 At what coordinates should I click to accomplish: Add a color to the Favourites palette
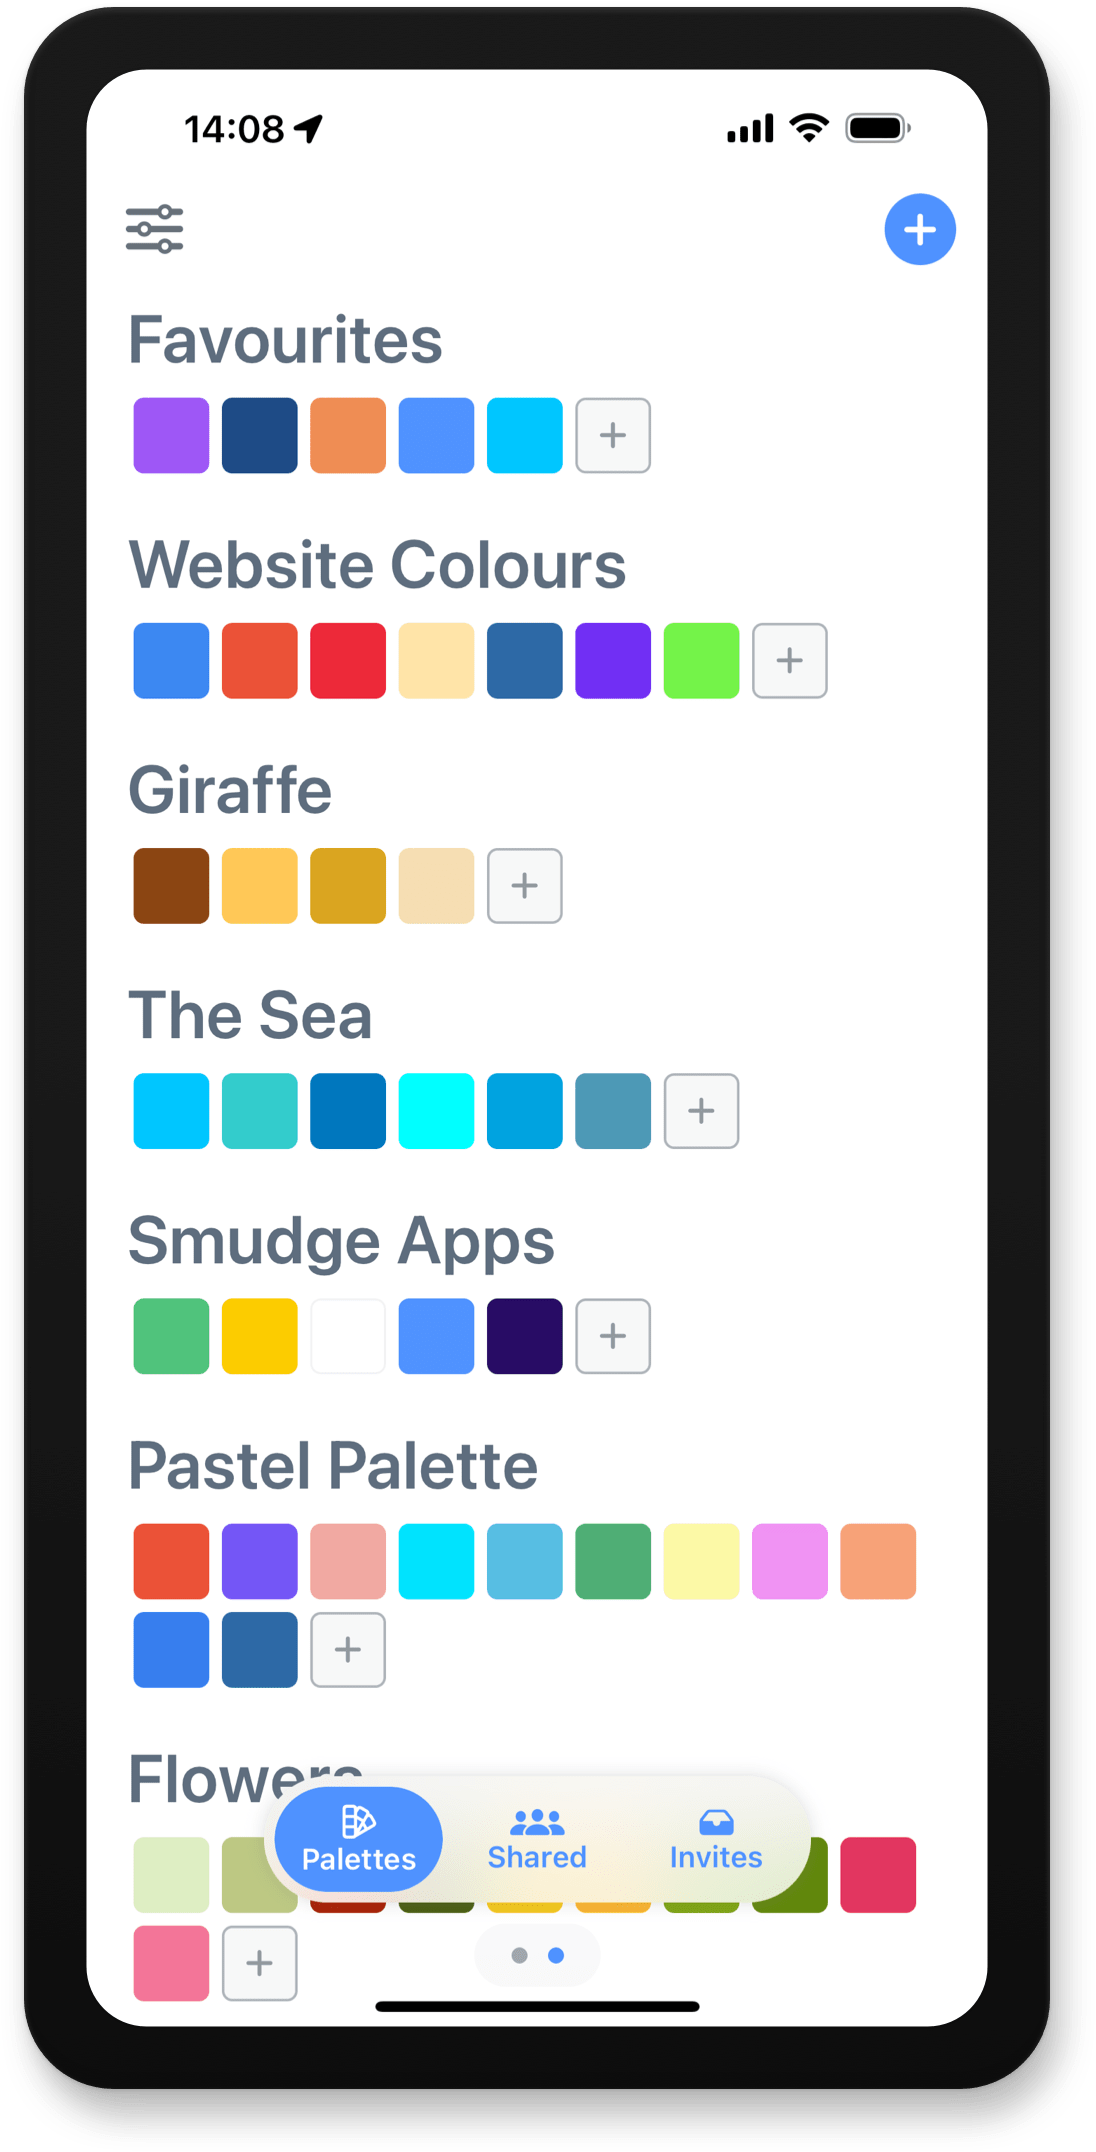(613, 435)
